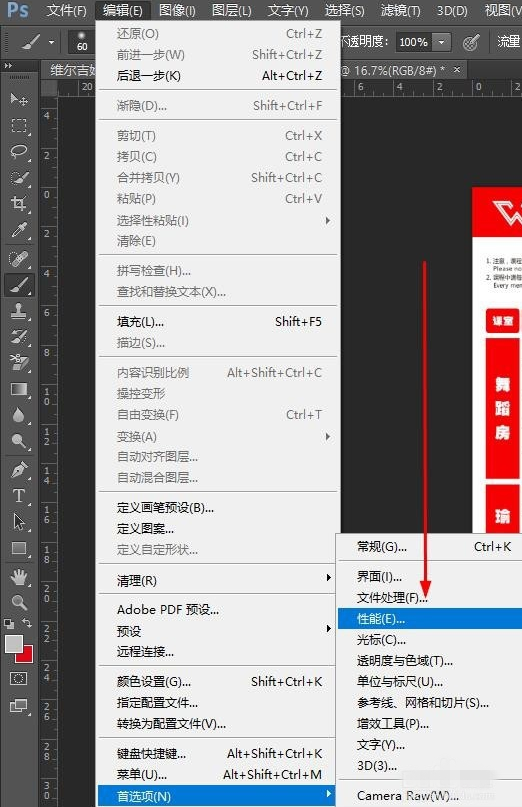Select 性能(E)... in preferences submenu
The height and width of the screenshot is (807, 522).
coord(430,619)
